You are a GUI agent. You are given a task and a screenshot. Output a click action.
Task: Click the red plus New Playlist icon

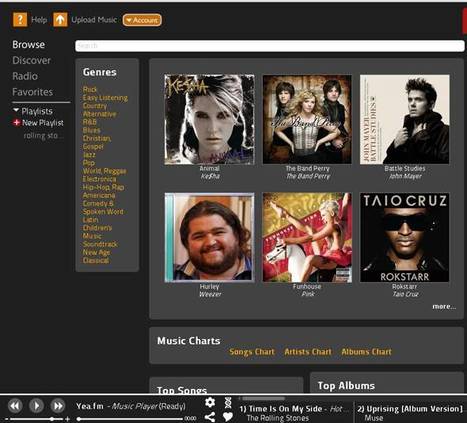(16, 123)
